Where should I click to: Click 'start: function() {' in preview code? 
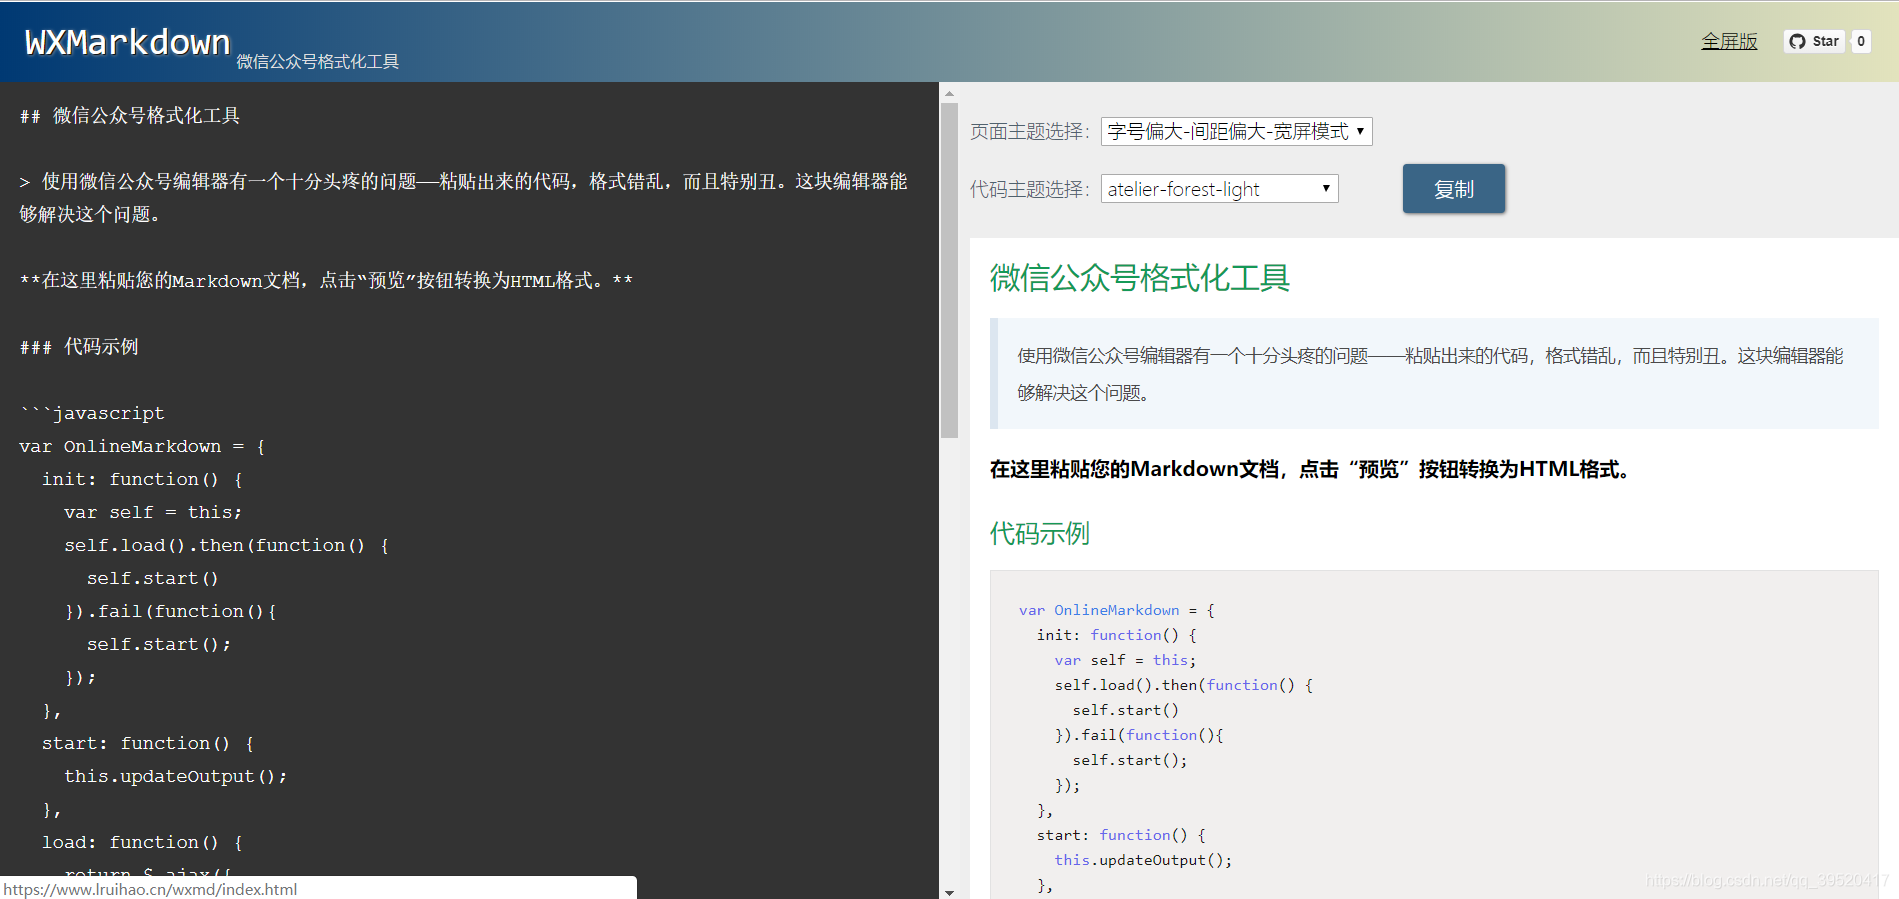click(1122, 835)
